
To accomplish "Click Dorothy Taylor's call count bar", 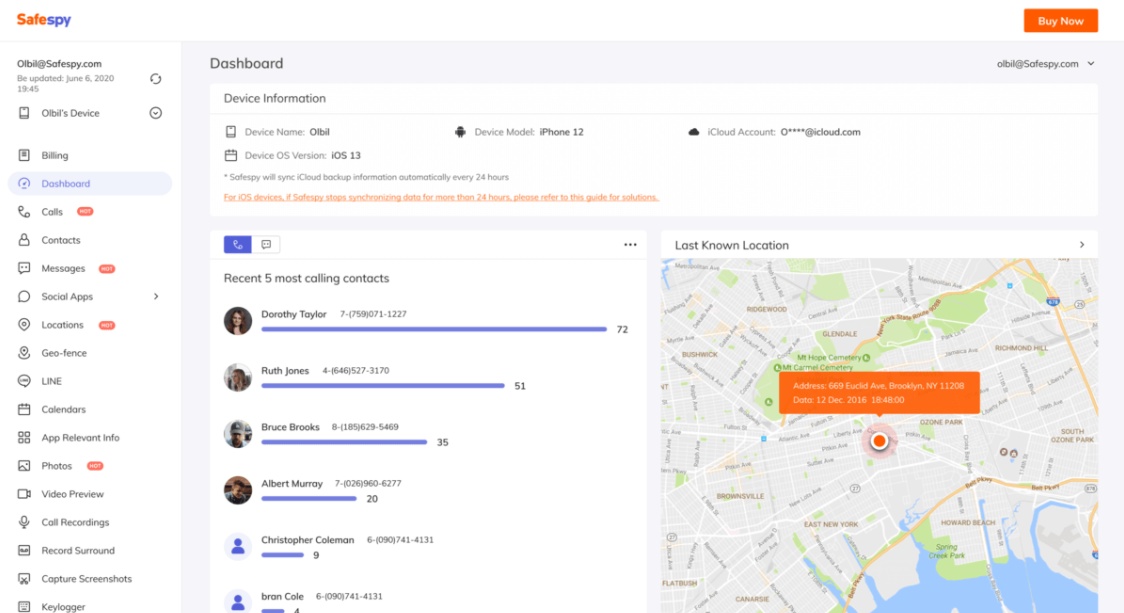I will tap(434, 329).
